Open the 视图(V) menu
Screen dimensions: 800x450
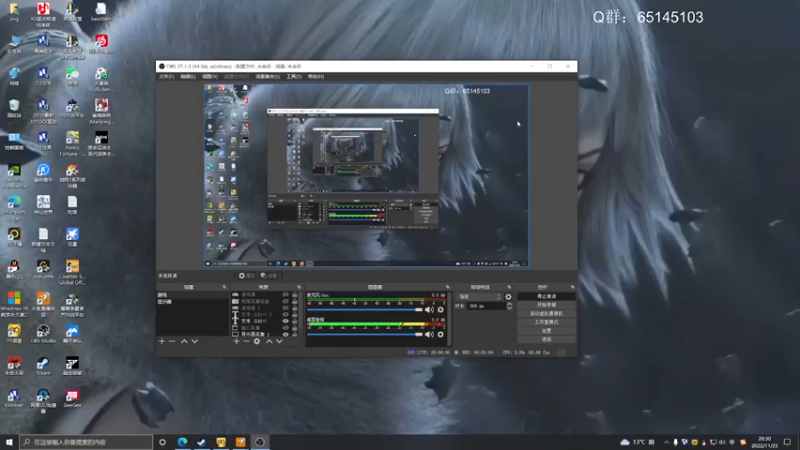tap(210, 77)
